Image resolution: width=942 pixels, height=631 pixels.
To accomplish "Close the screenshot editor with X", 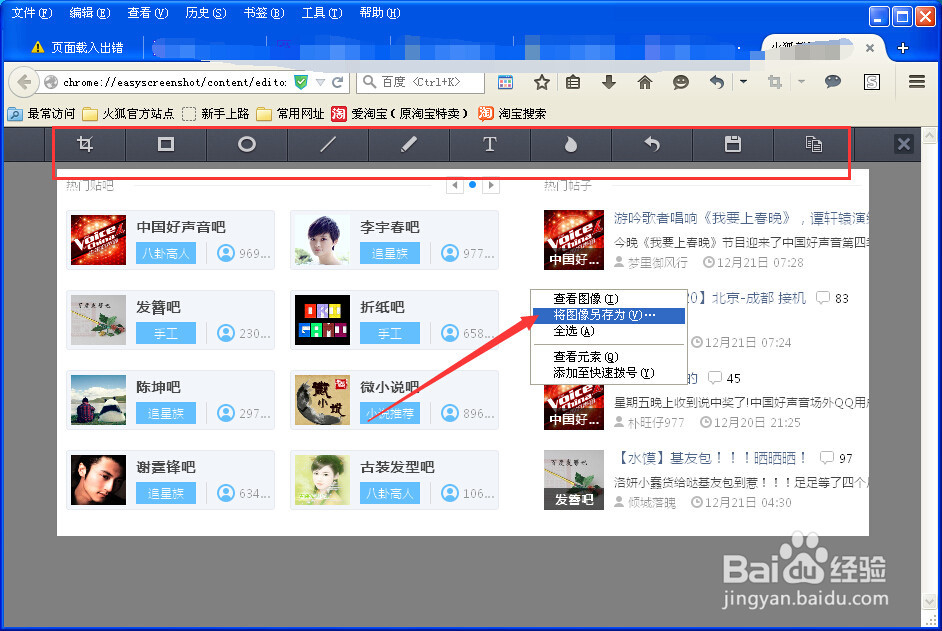I will pos(903,144).
